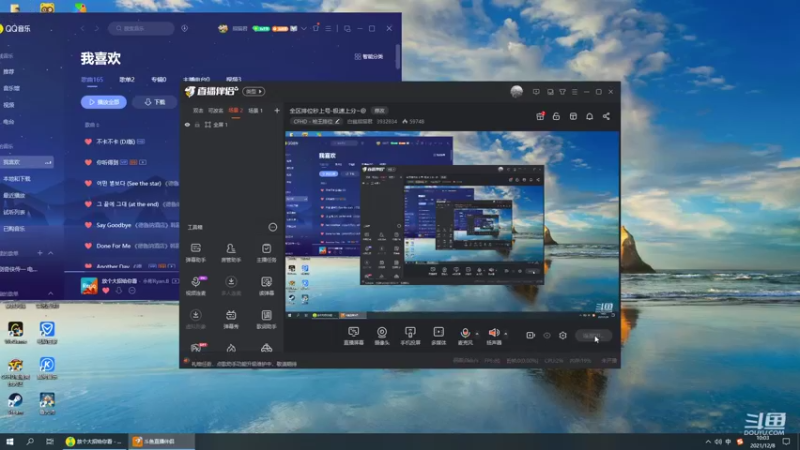Open the Steam desktop shortcut

(x=15, y=404)
